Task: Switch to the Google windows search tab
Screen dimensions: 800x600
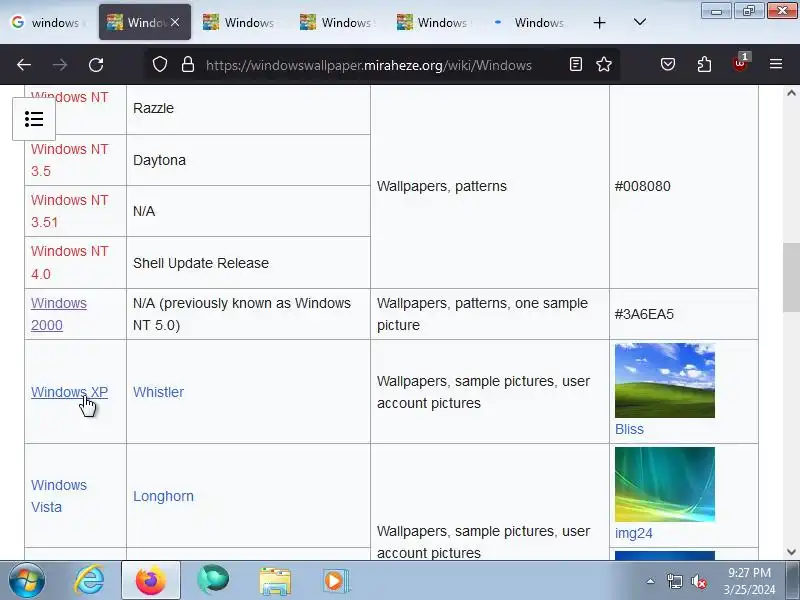Action: click(47, 22)
